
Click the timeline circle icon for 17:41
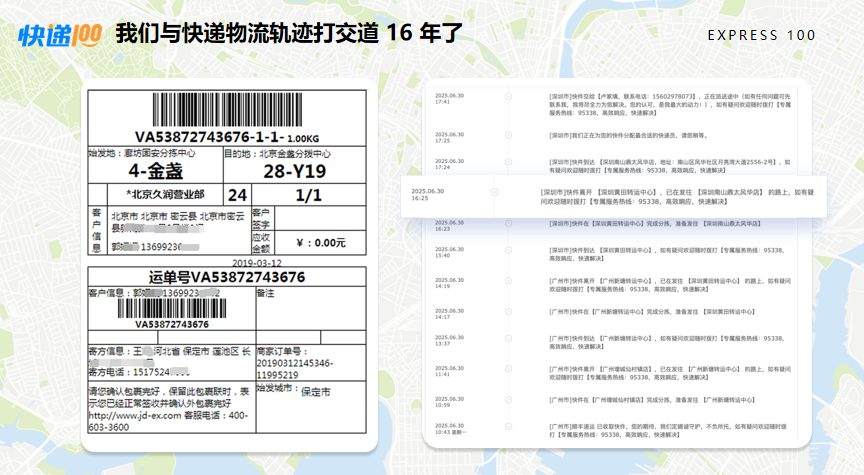[509, 96]
